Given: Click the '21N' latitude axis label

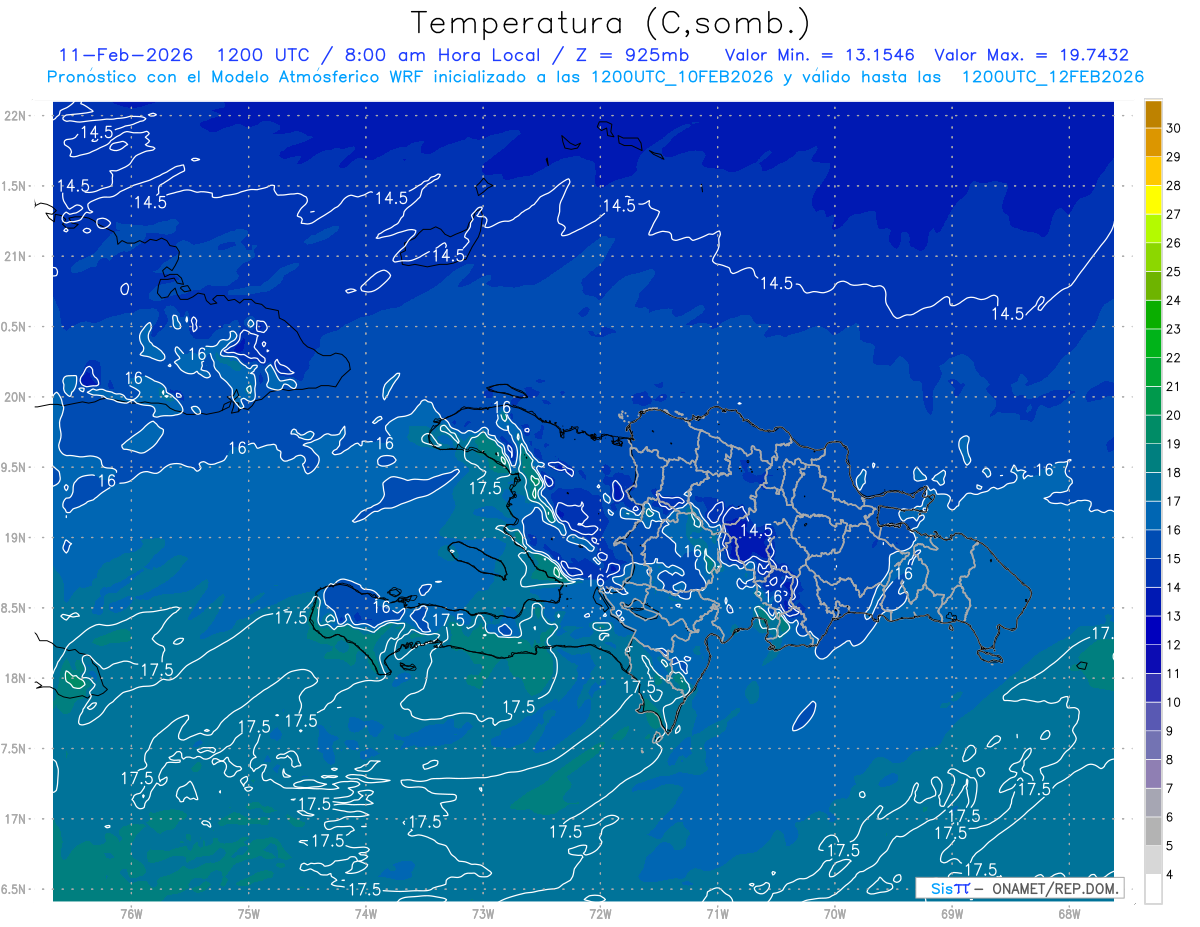Looking at the screenshot, I should (15, 256).
